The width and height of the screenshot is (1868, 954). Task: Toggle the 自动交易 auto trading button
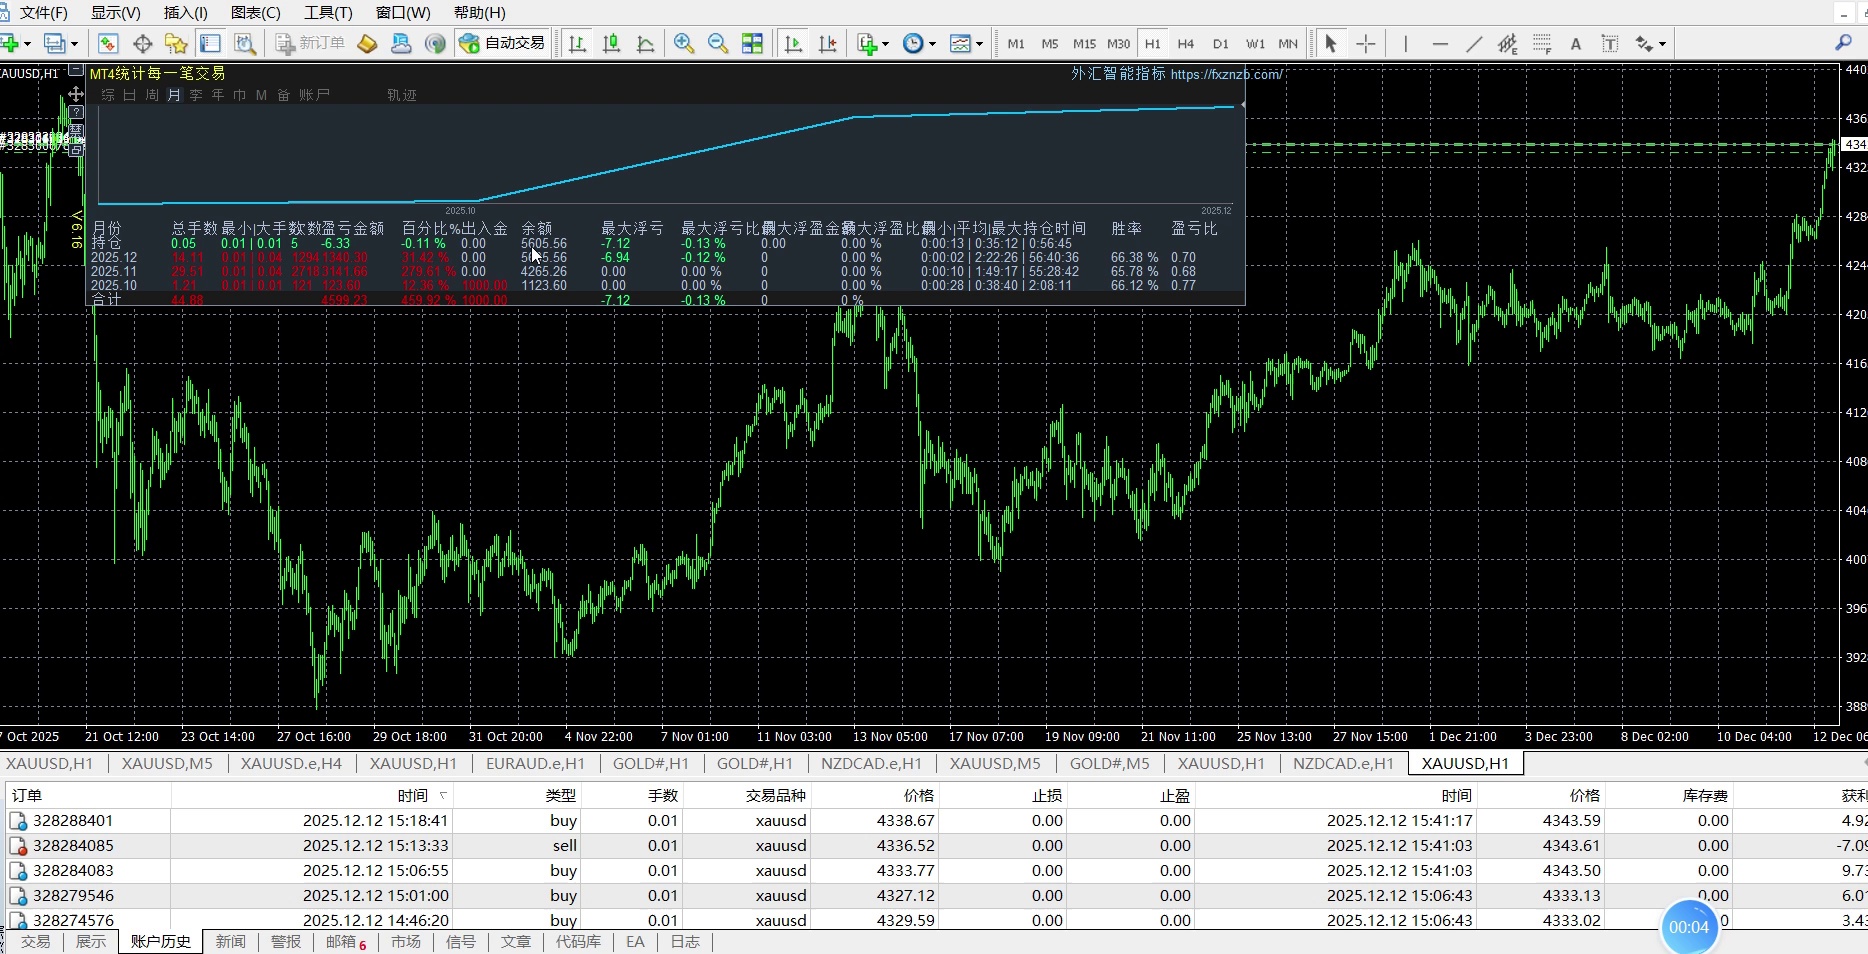[503, 44]
